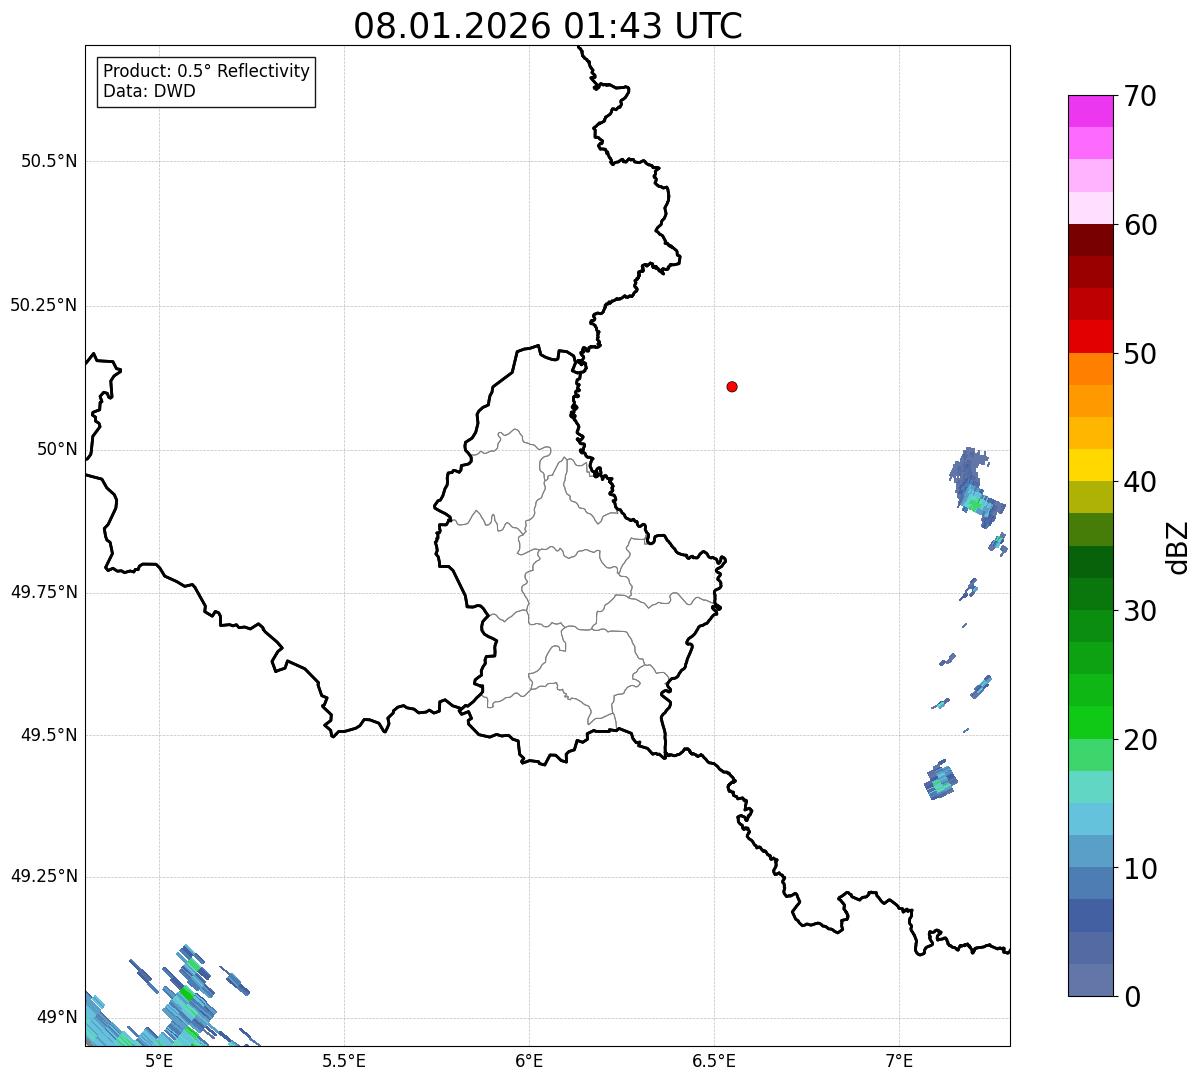The width and height of the screenshot is (1202, 1081).
Task: Click the '5°E' longitude label
Action: tap(159, 1062)
